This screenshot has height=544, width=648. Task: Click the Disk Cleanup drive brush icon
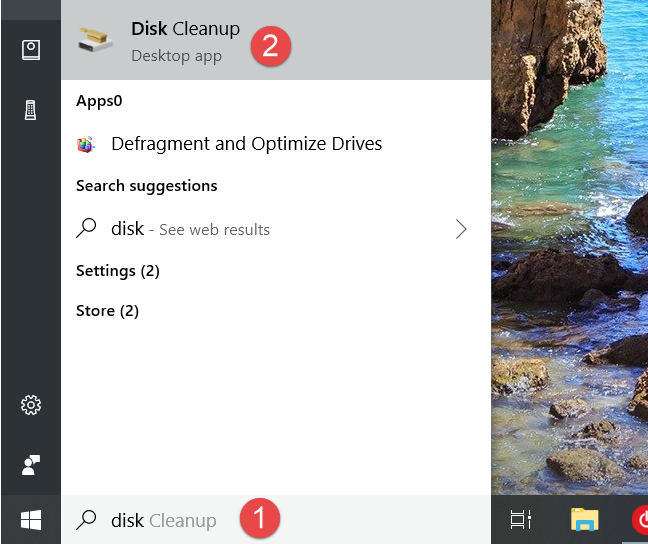(x=95, y=41)
